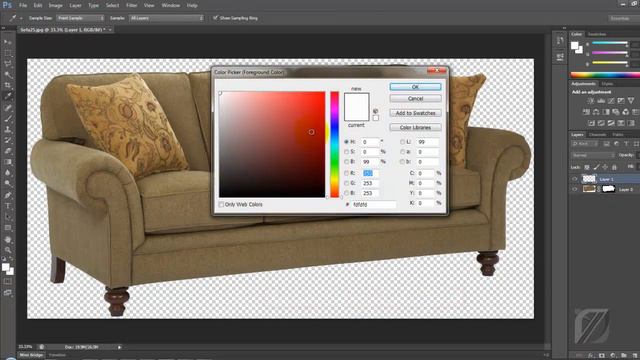Screen dimensions: 640x360
Task: Click the lock position icon in Layers
Action: pyautogui.click(x=605, y=167)
